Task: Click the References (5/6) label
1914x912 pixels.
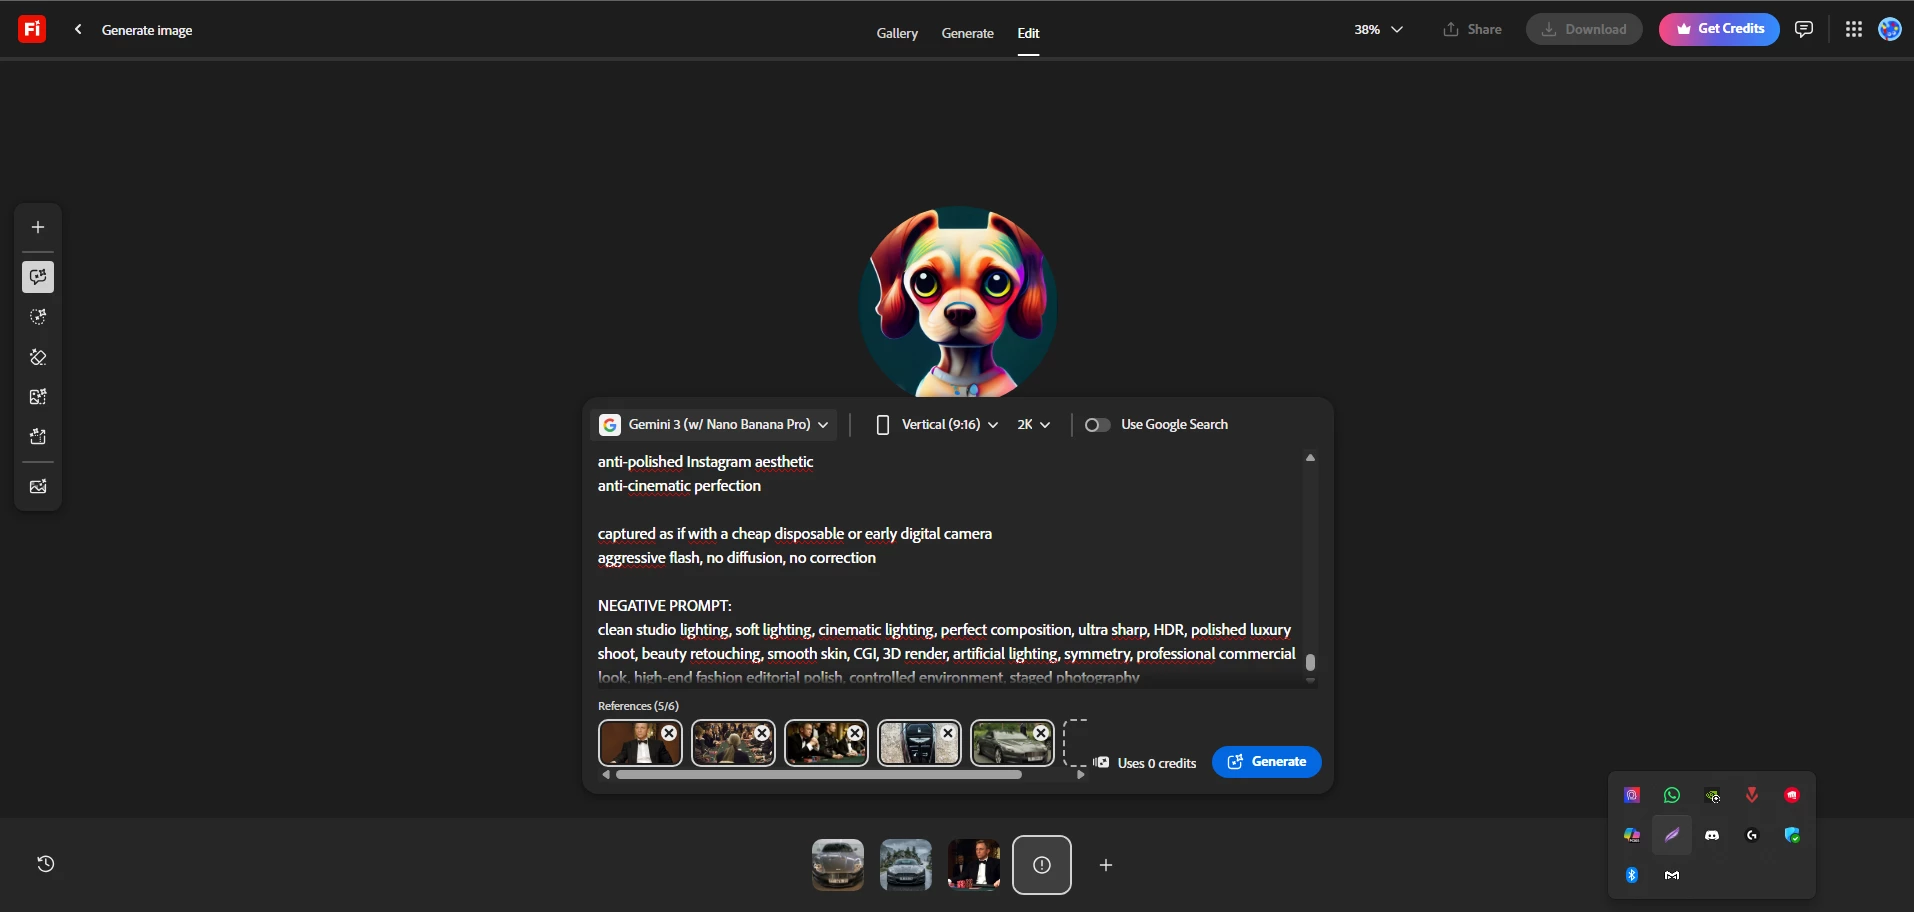Action: pos(638,706)
